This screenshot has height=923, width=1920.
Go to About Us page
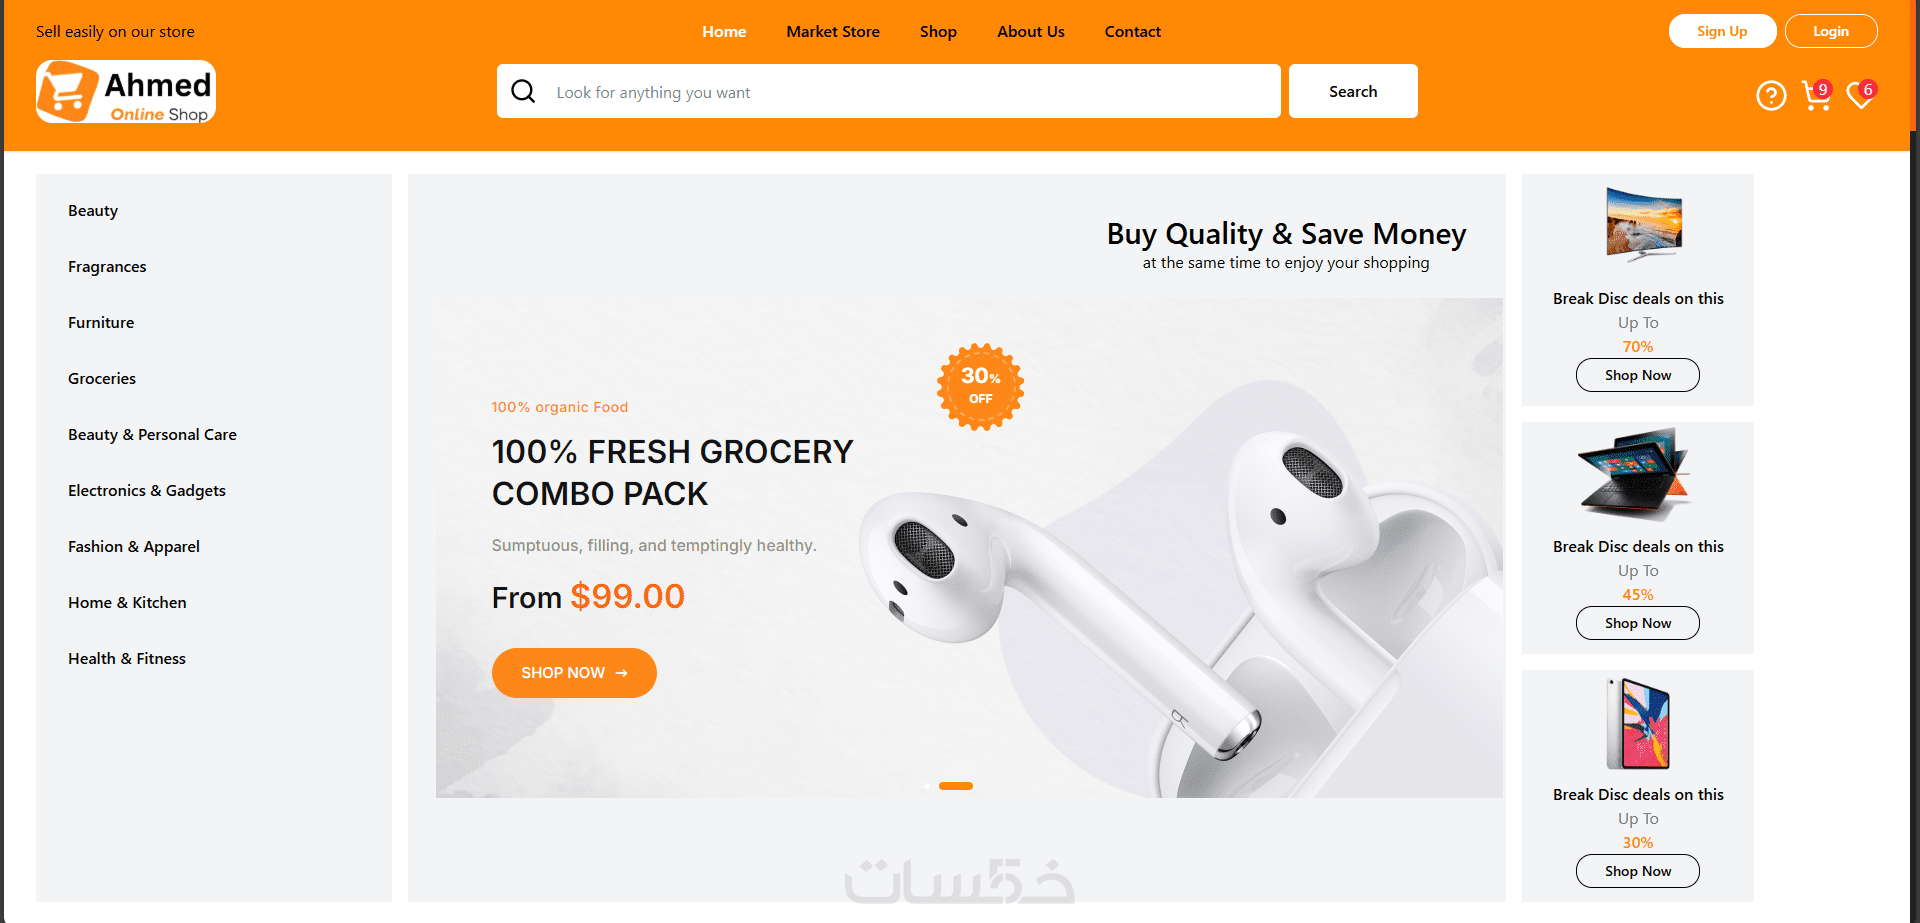point(1031,31)
